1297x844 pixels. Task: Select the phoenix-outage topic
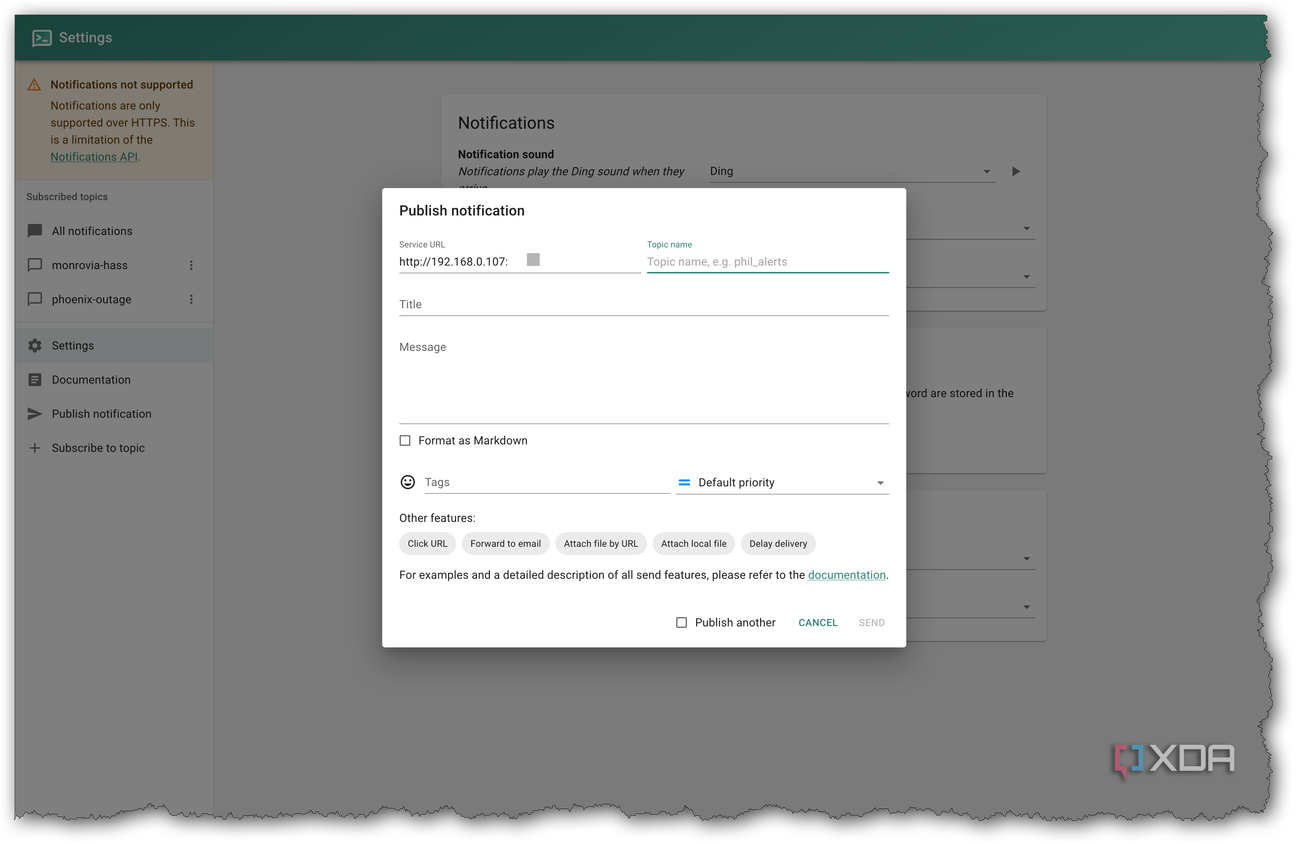click(114, 299)
